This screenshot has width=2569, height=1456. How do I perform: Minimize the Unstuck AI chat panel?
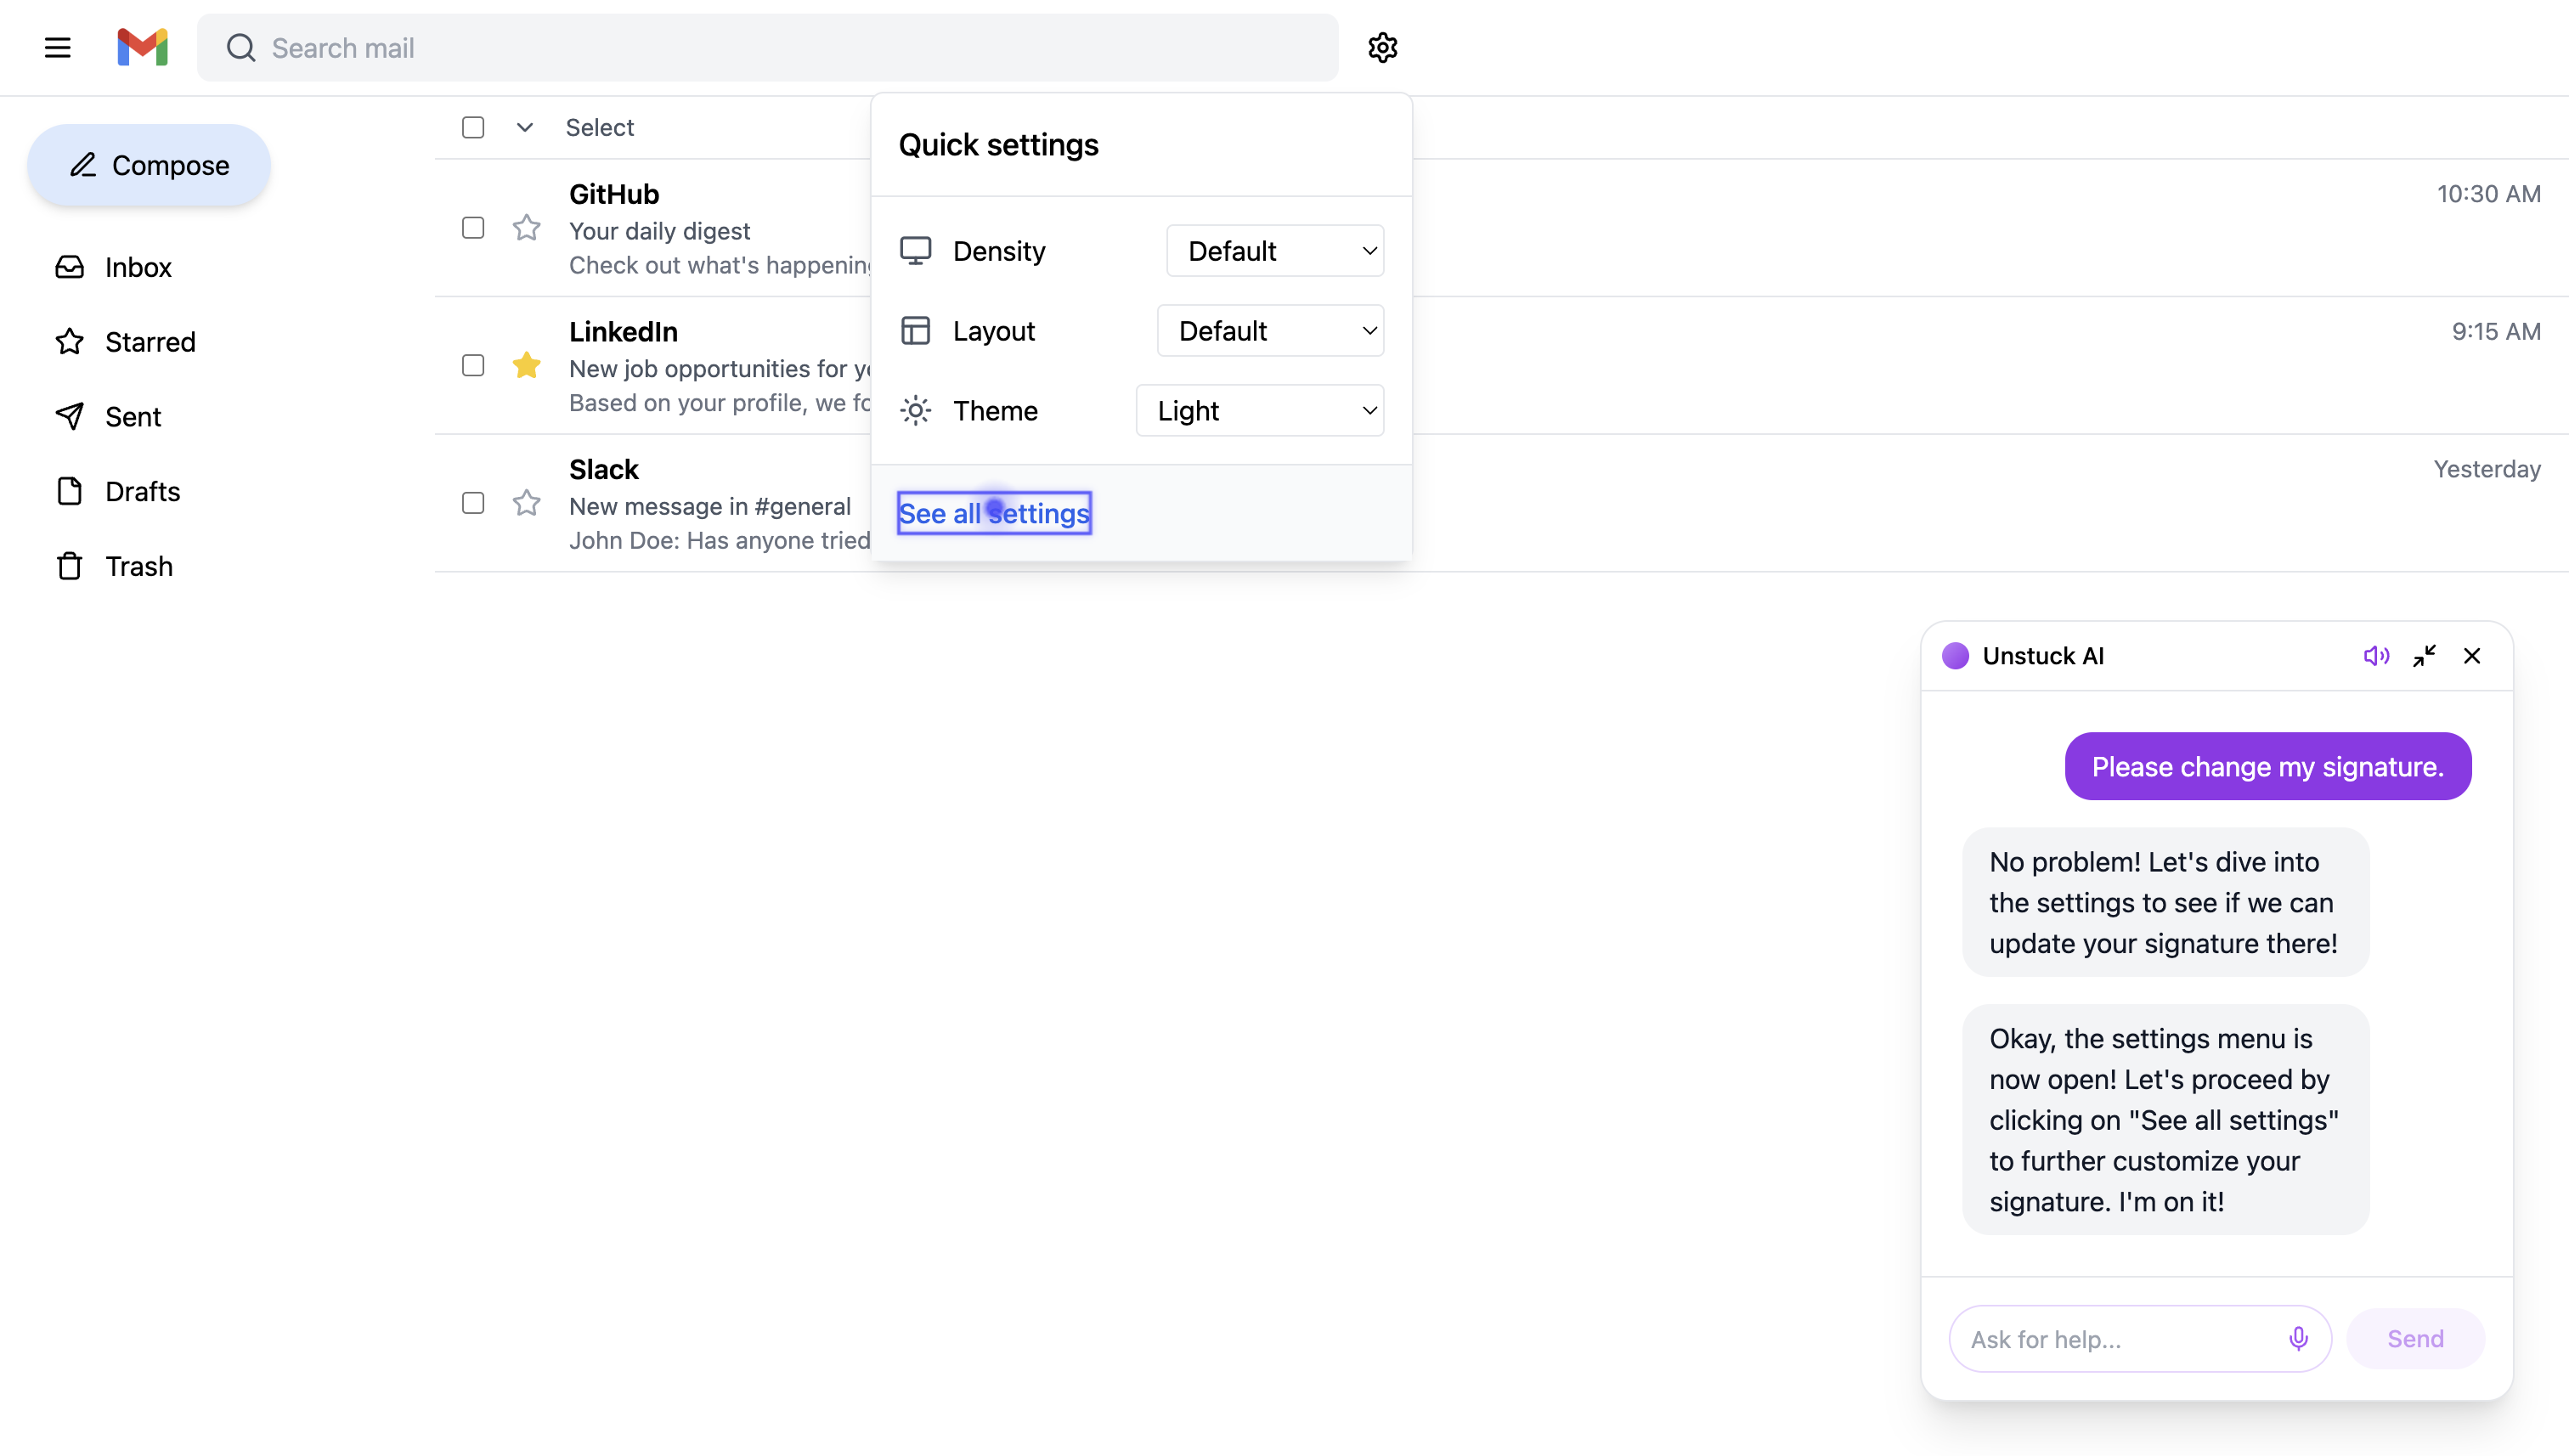point(2424,656)
